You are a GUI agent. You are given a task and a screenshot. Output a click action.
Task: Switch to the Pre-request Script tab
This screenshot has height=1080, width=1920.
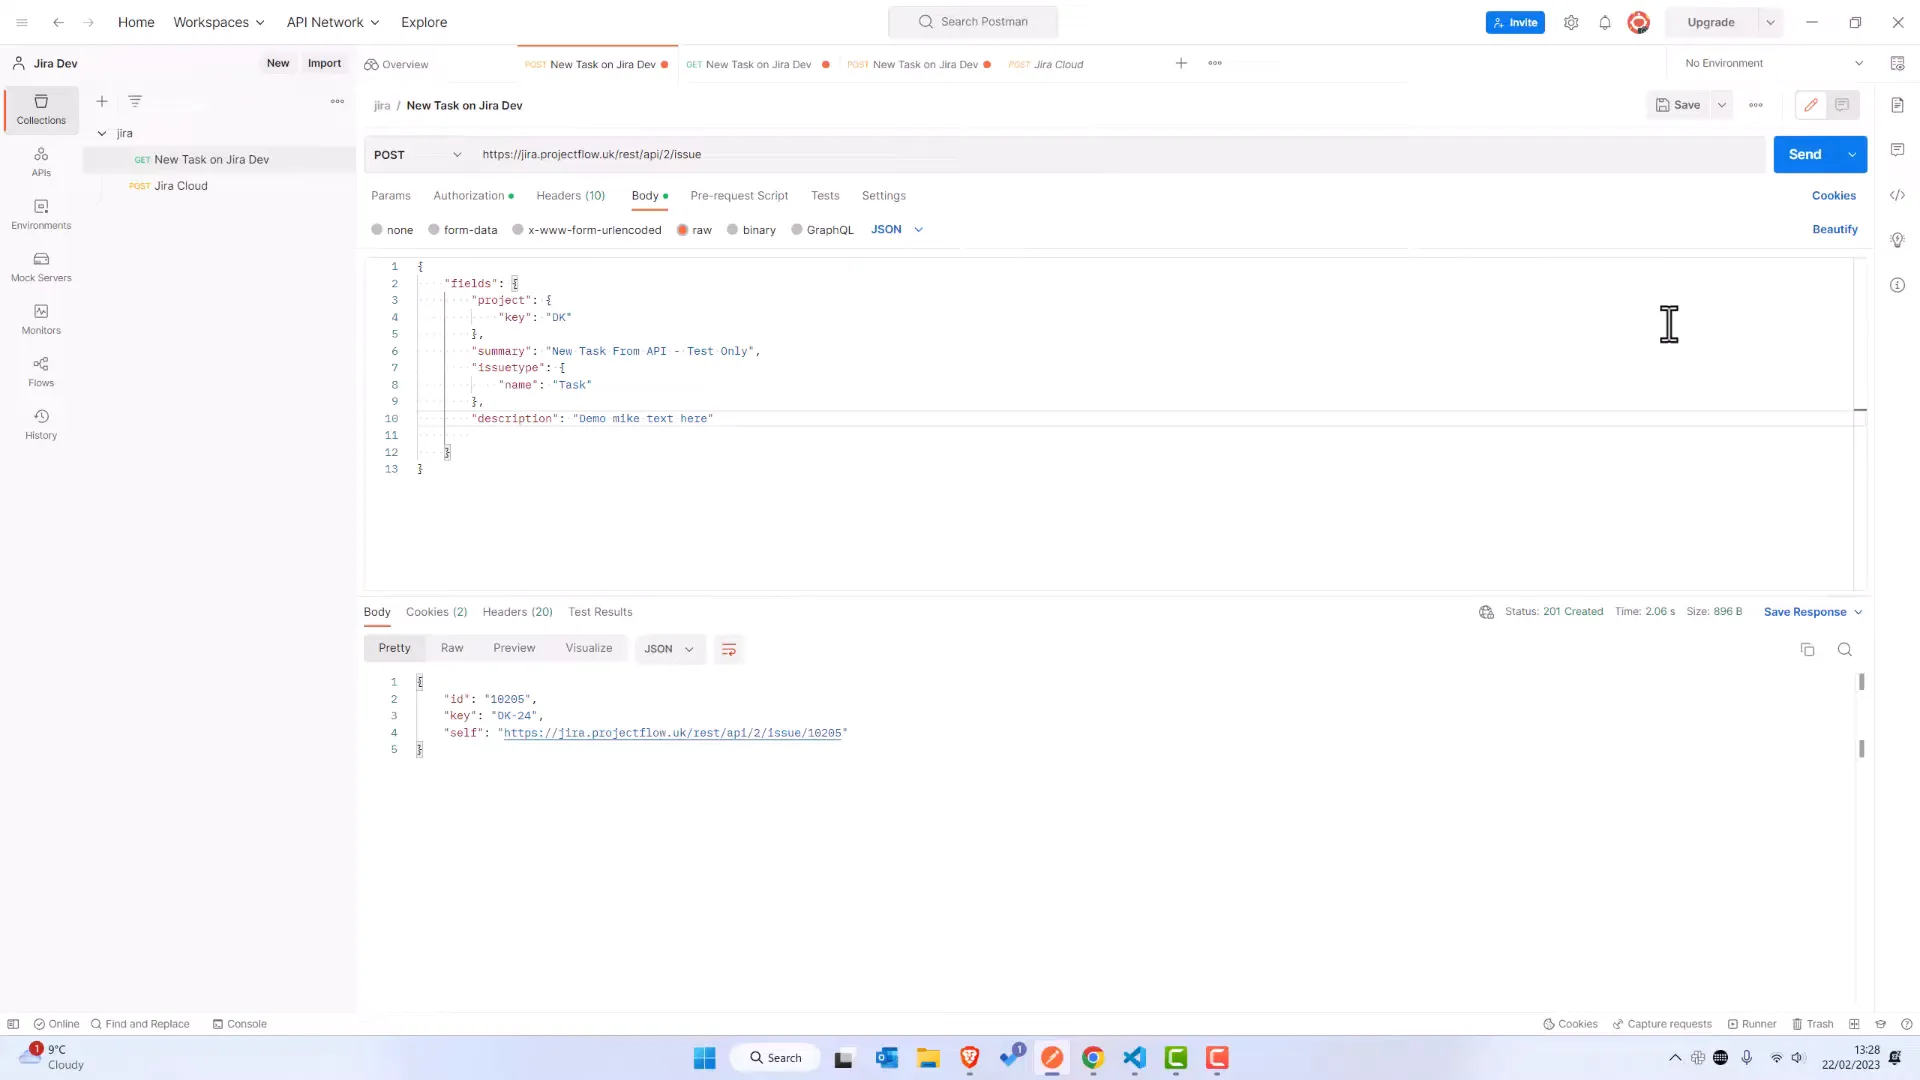pos(739,196)
